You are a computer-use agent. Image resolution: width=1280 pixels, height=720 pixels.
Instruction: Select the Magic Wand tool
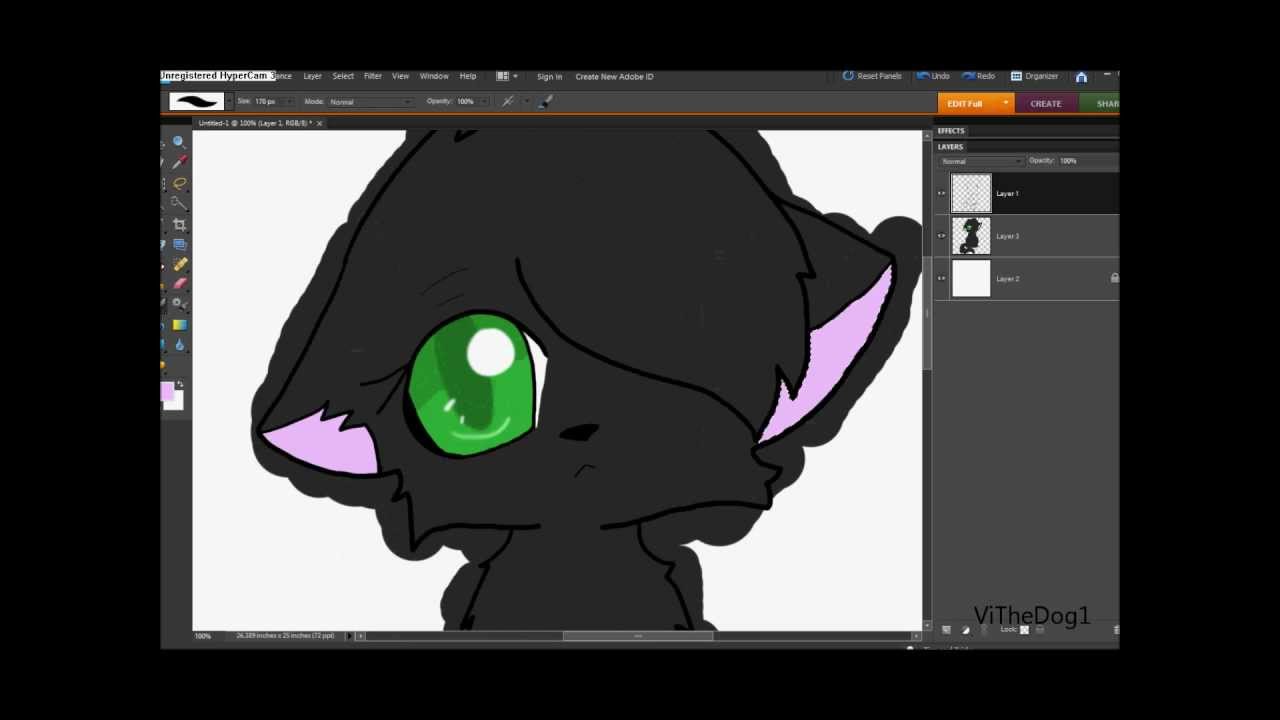[x=179, y=203]
